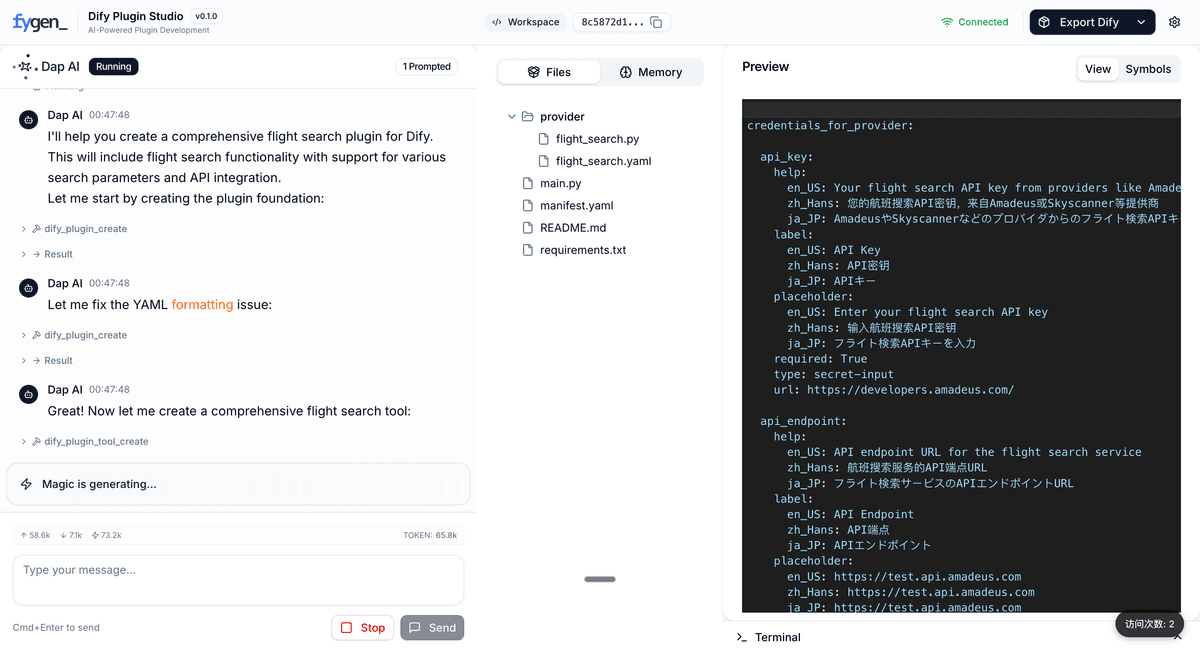The width and height of the screenshot is (1200, 653).
Task: Click the flight_search.py file icon
Action: (x=544, y=139)
